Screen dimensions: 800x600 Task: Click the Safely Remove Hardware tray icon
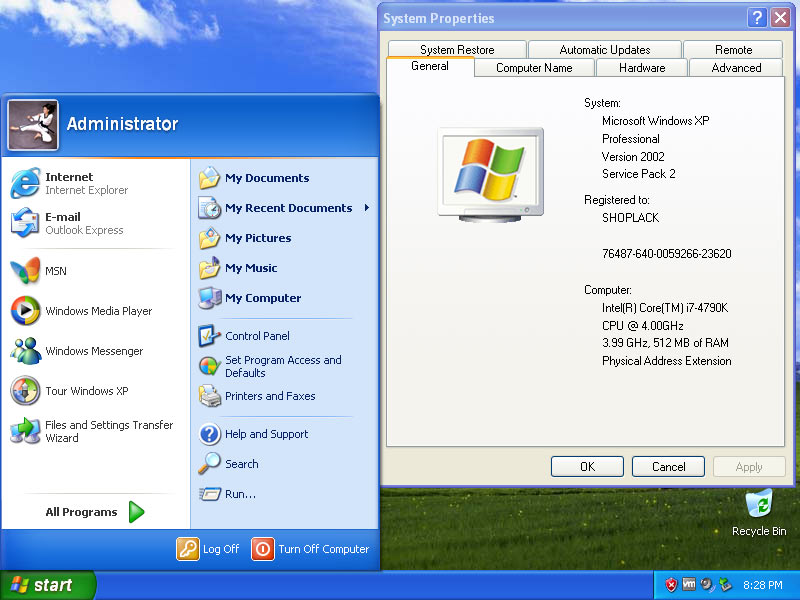[724, 585]
